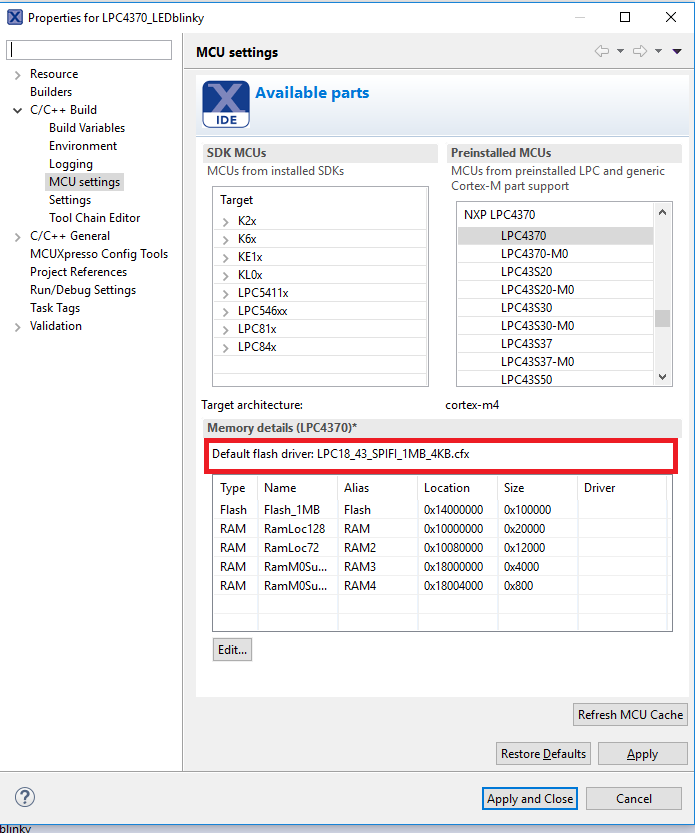This screenshot has height=833, width=695.
Task: Select LPC4370 in Preinstalled MCUs
Action: [x=555, y=235]
